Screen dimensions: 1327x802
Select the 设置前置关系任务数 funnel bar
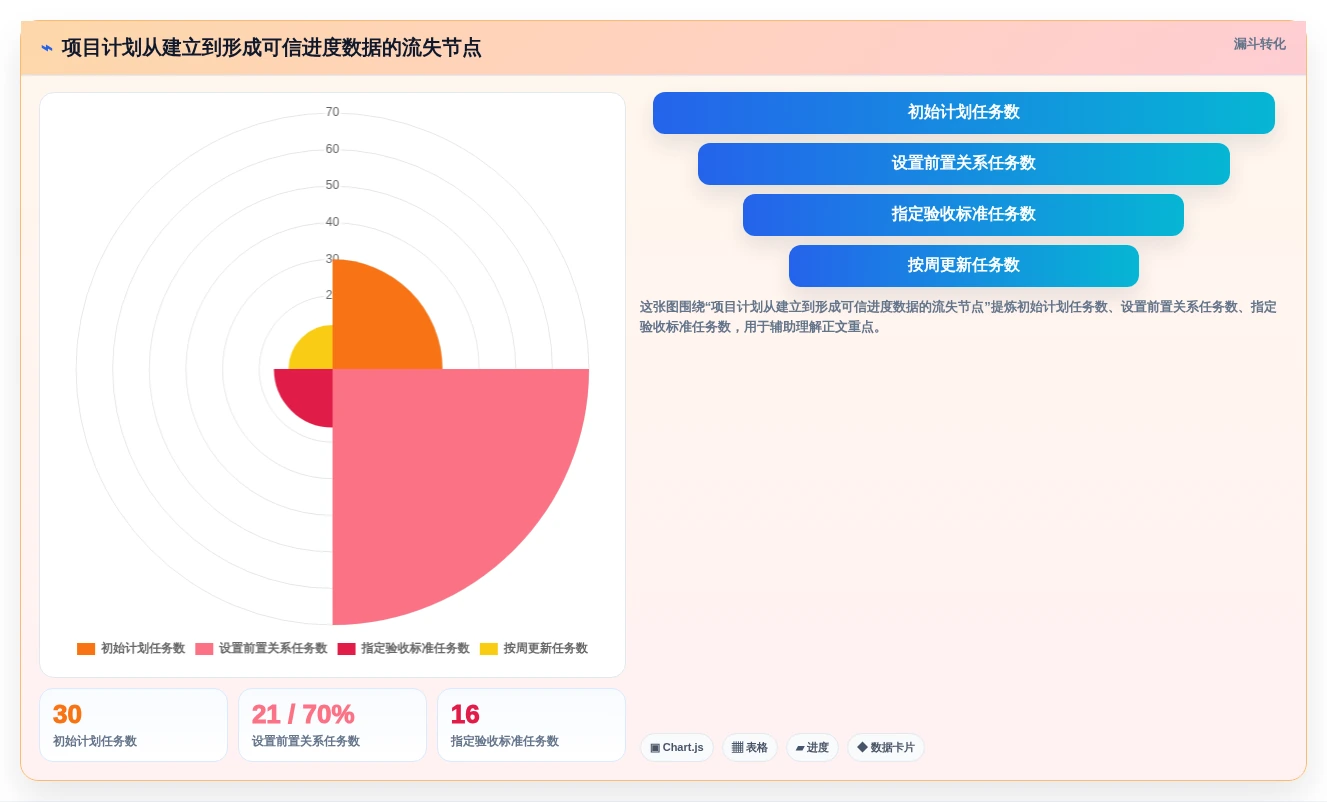[964, 164]
